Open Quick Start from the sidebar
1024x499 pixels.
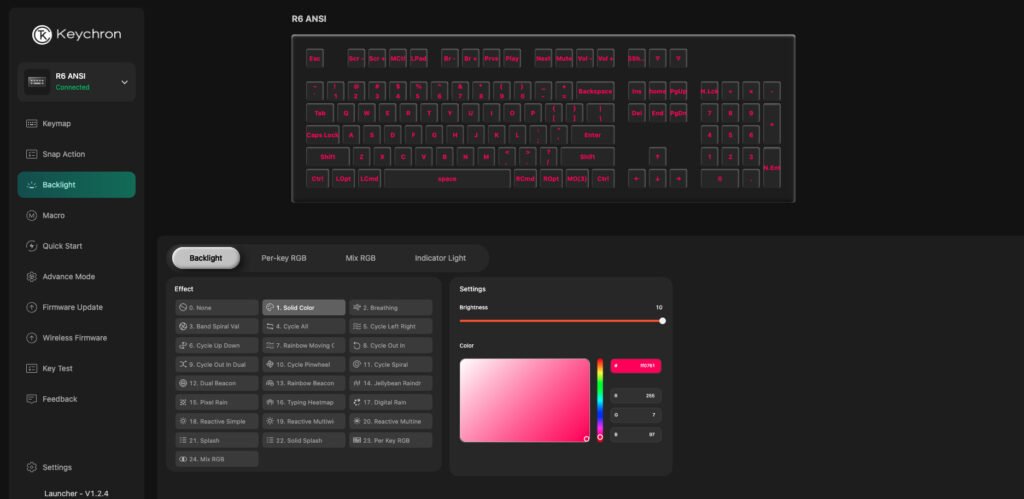click(62, 246)
